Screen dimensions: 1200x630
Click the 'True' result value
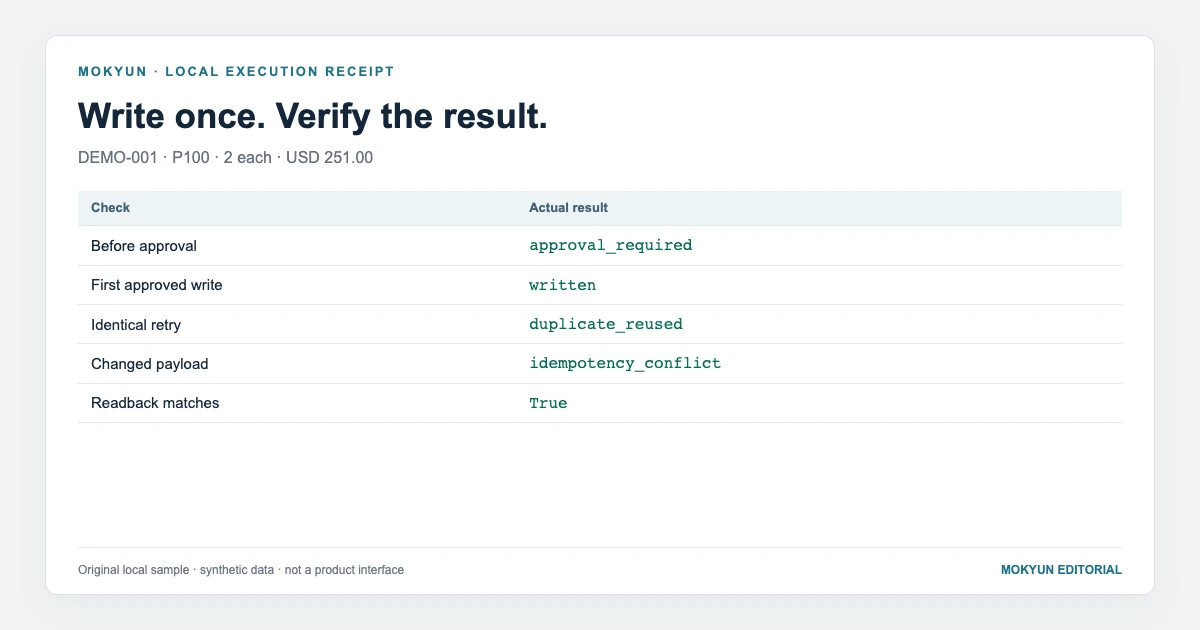548,403
